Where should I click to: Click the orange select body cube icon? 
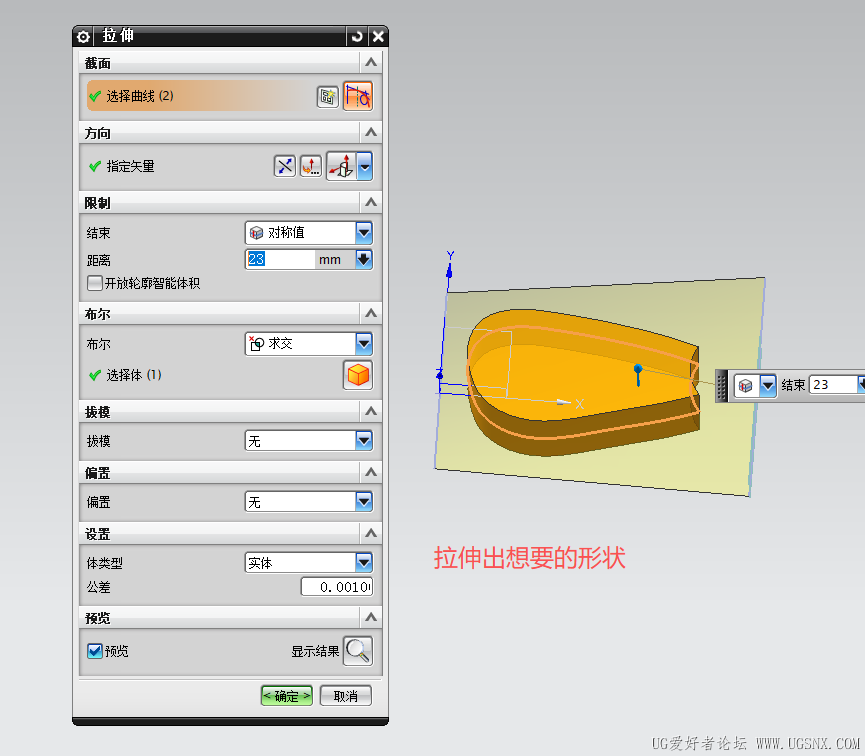coord(357,375)
